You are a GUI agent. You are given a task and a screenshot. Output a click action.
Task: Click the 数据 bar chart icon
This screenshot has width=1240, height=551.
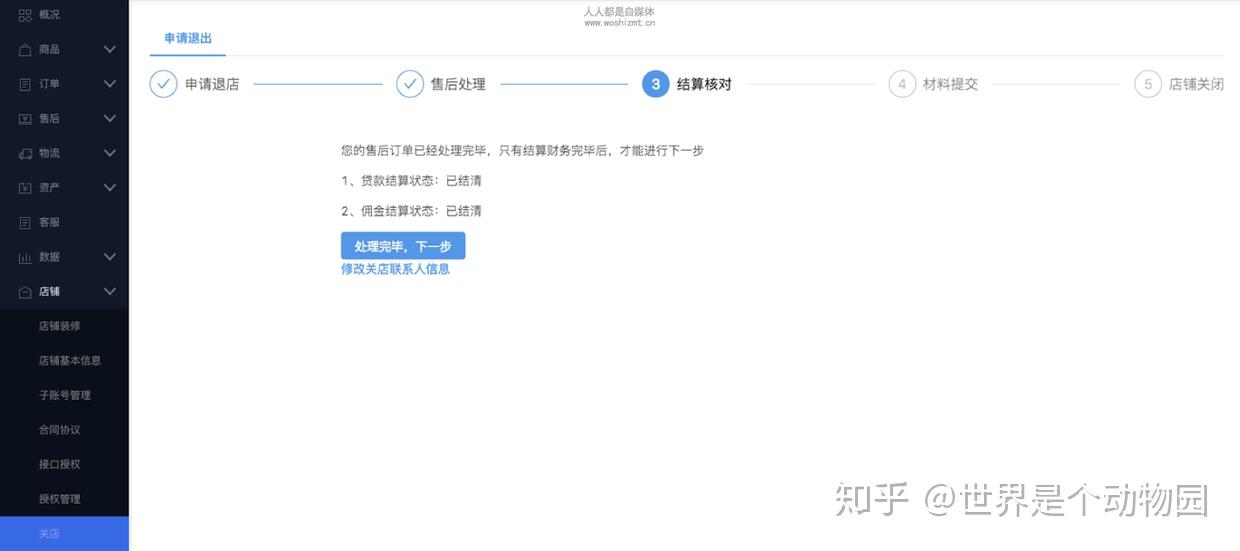(25, 257)
